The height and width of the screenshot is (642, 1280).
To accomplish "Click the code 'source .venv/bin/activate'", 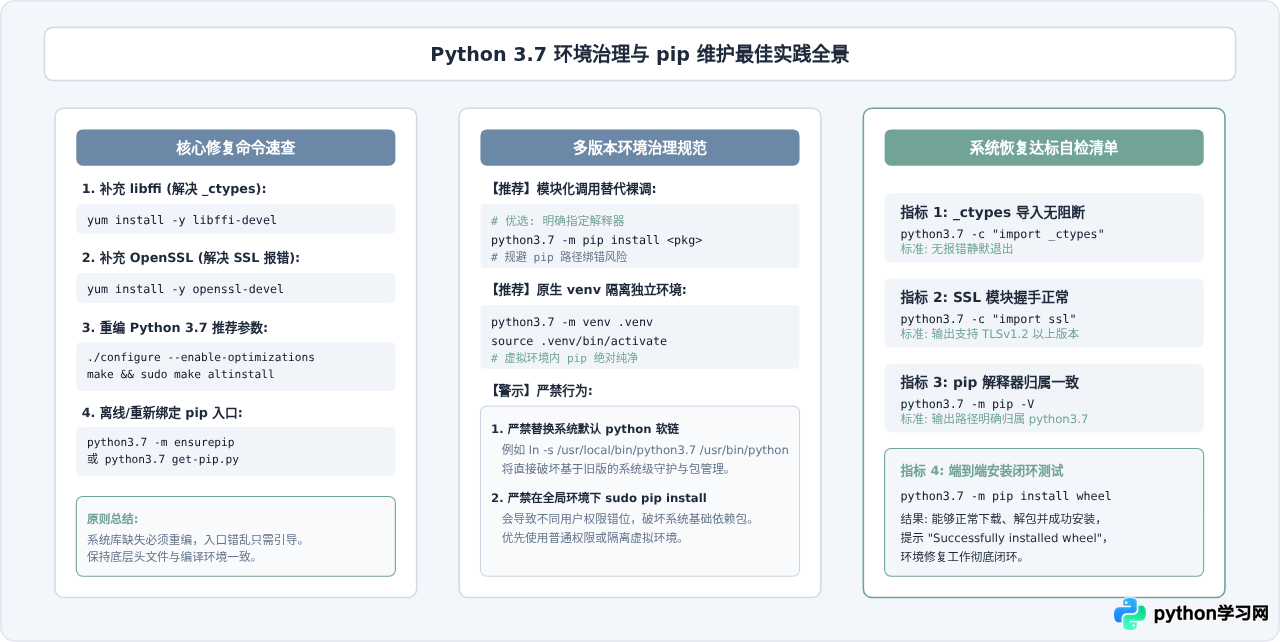I will click(579, 341).
